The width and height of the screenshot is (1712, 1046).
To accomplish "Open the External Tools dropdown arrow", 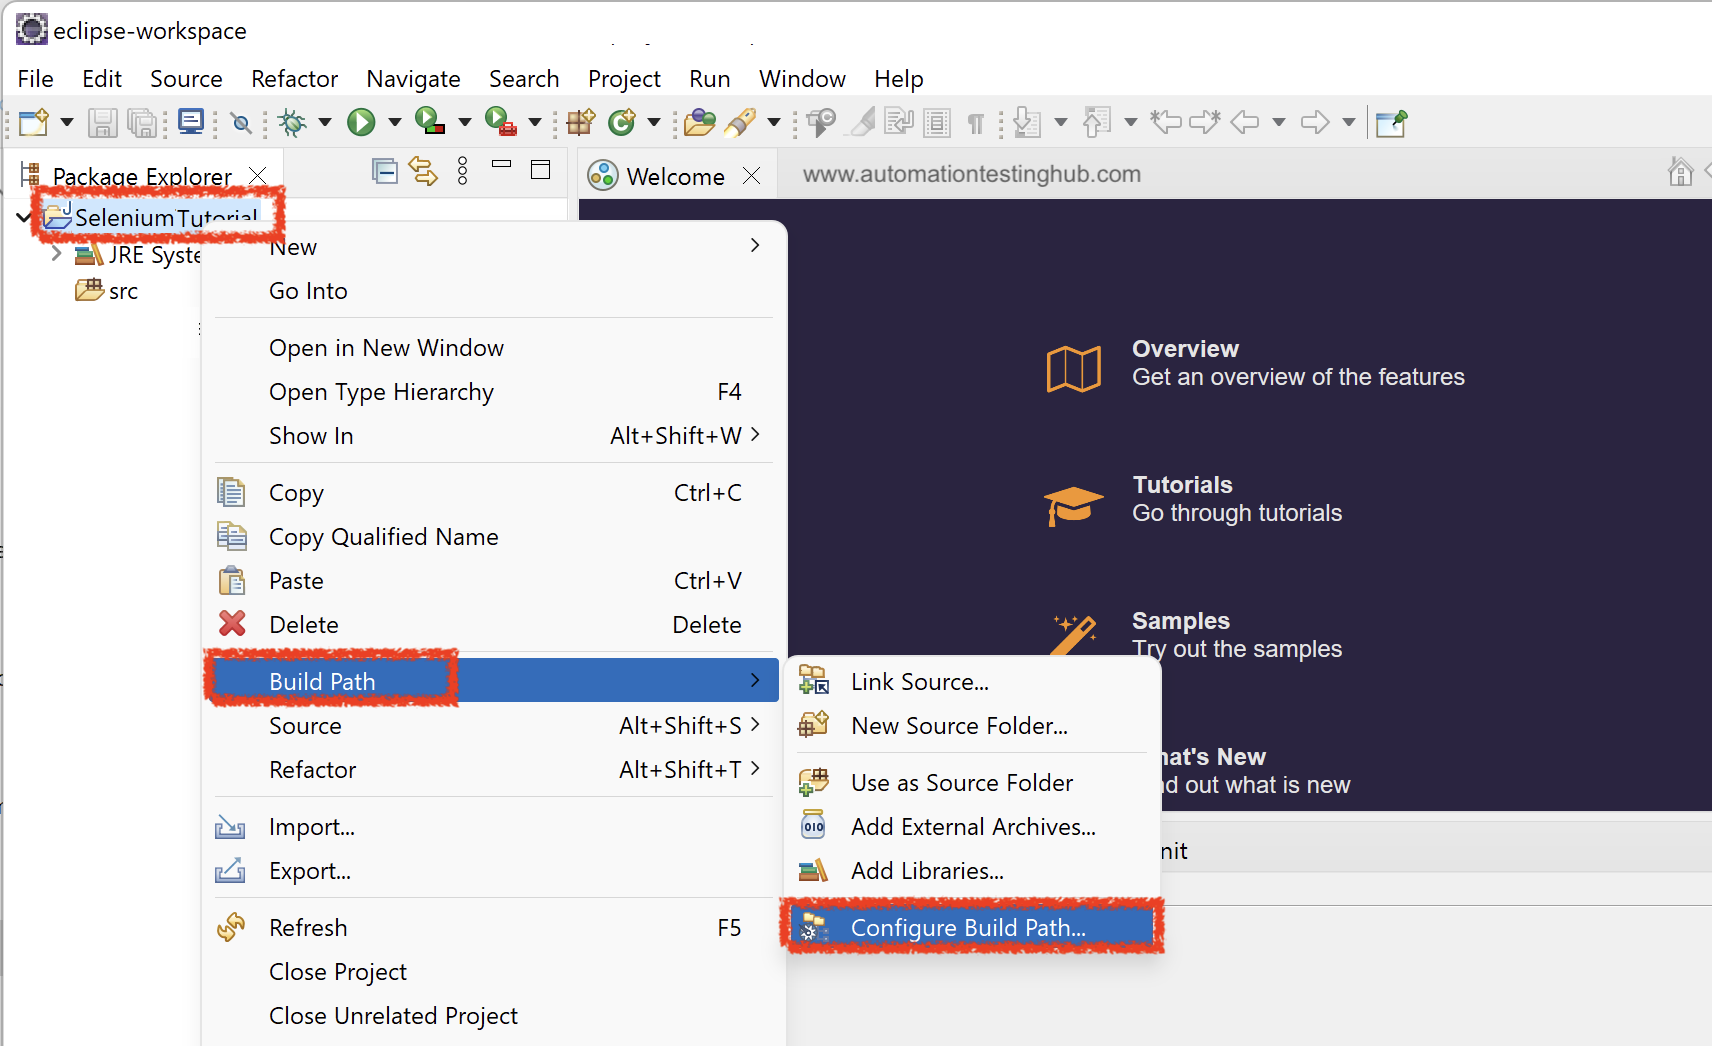I will point(535,123).
